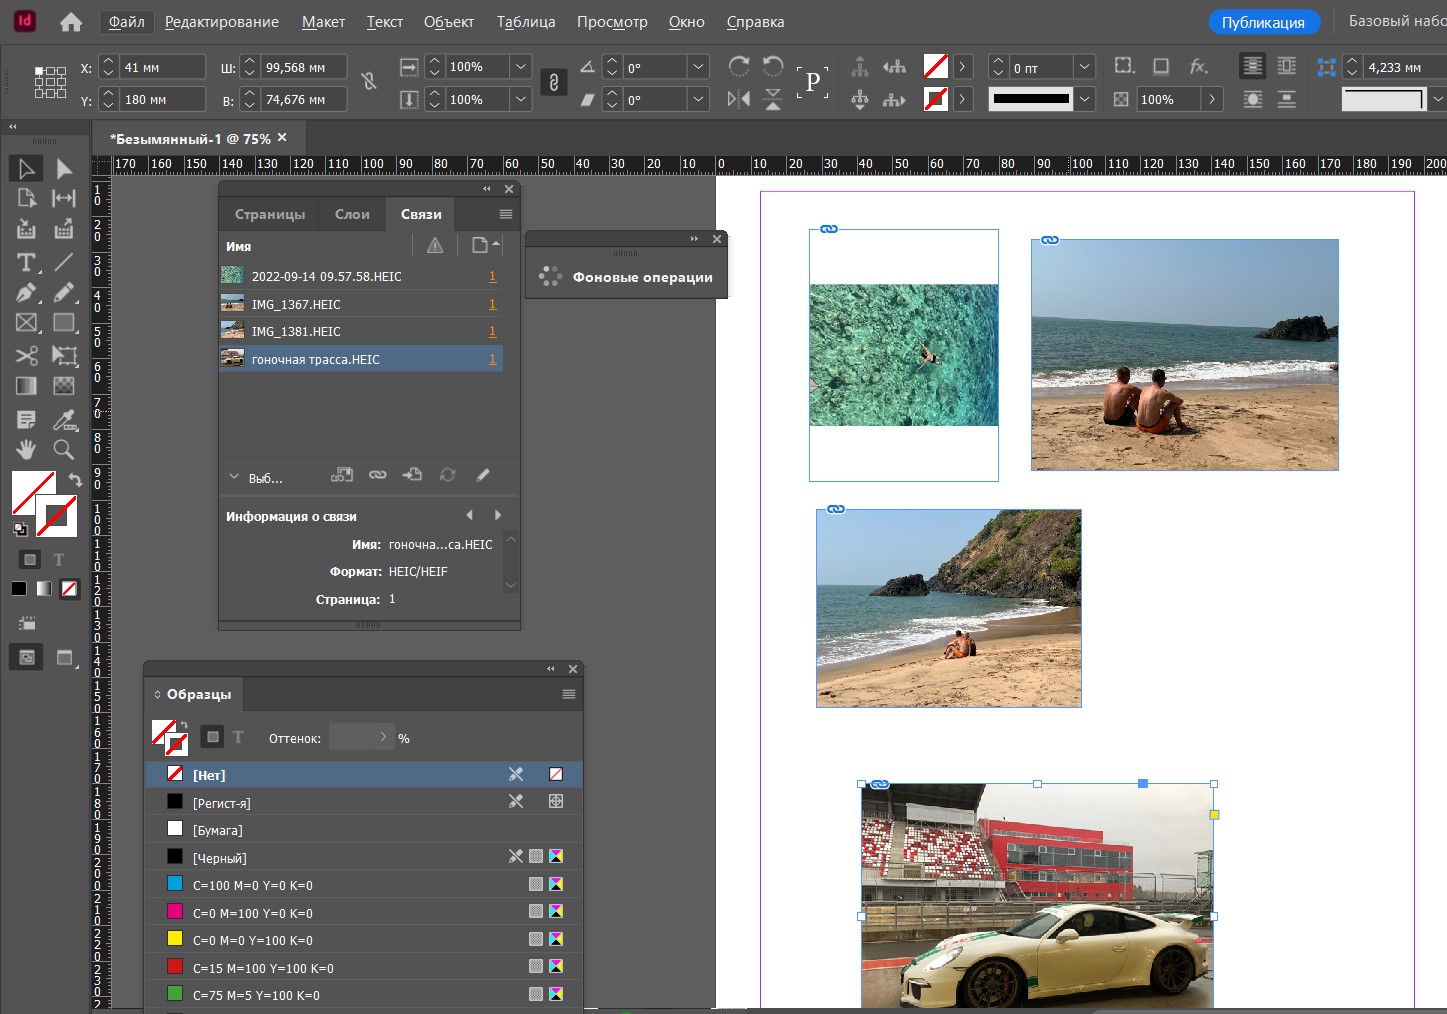Activate the Eyedropper tool

pos(64,419)
